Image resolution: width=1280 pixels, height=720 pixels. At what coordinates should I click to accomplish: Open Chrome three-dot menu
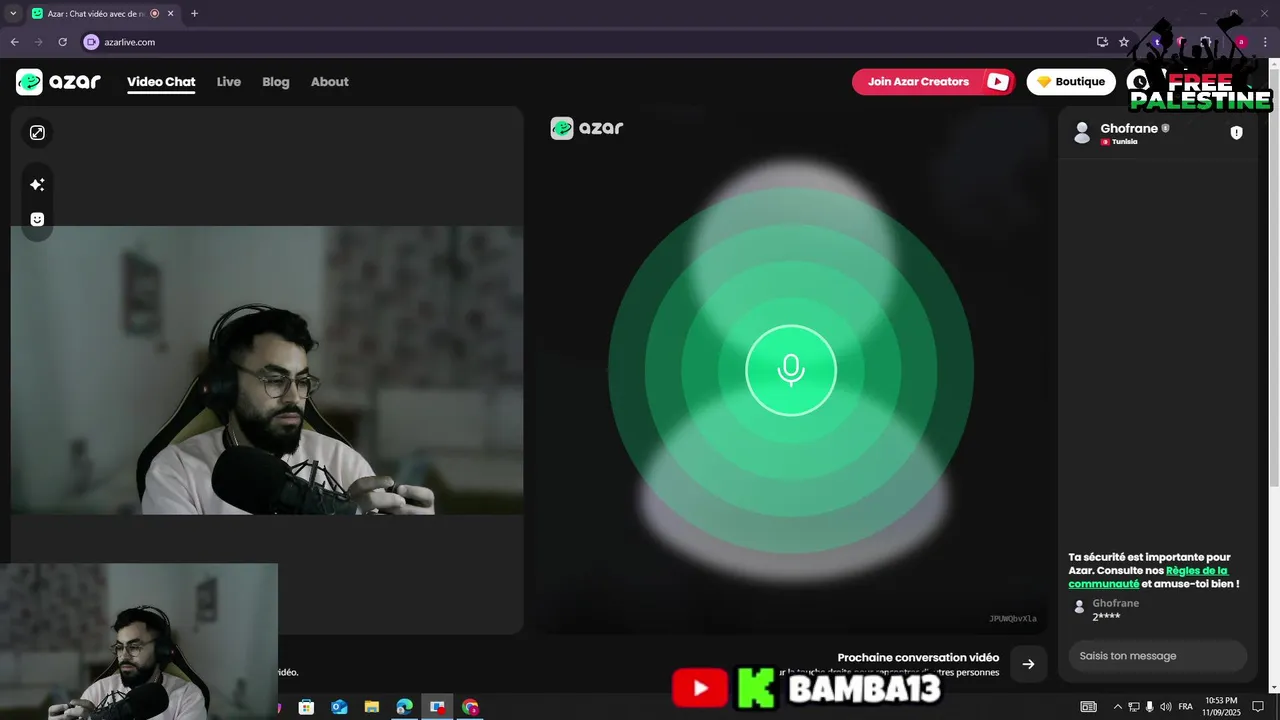(x=1265, y=42)
